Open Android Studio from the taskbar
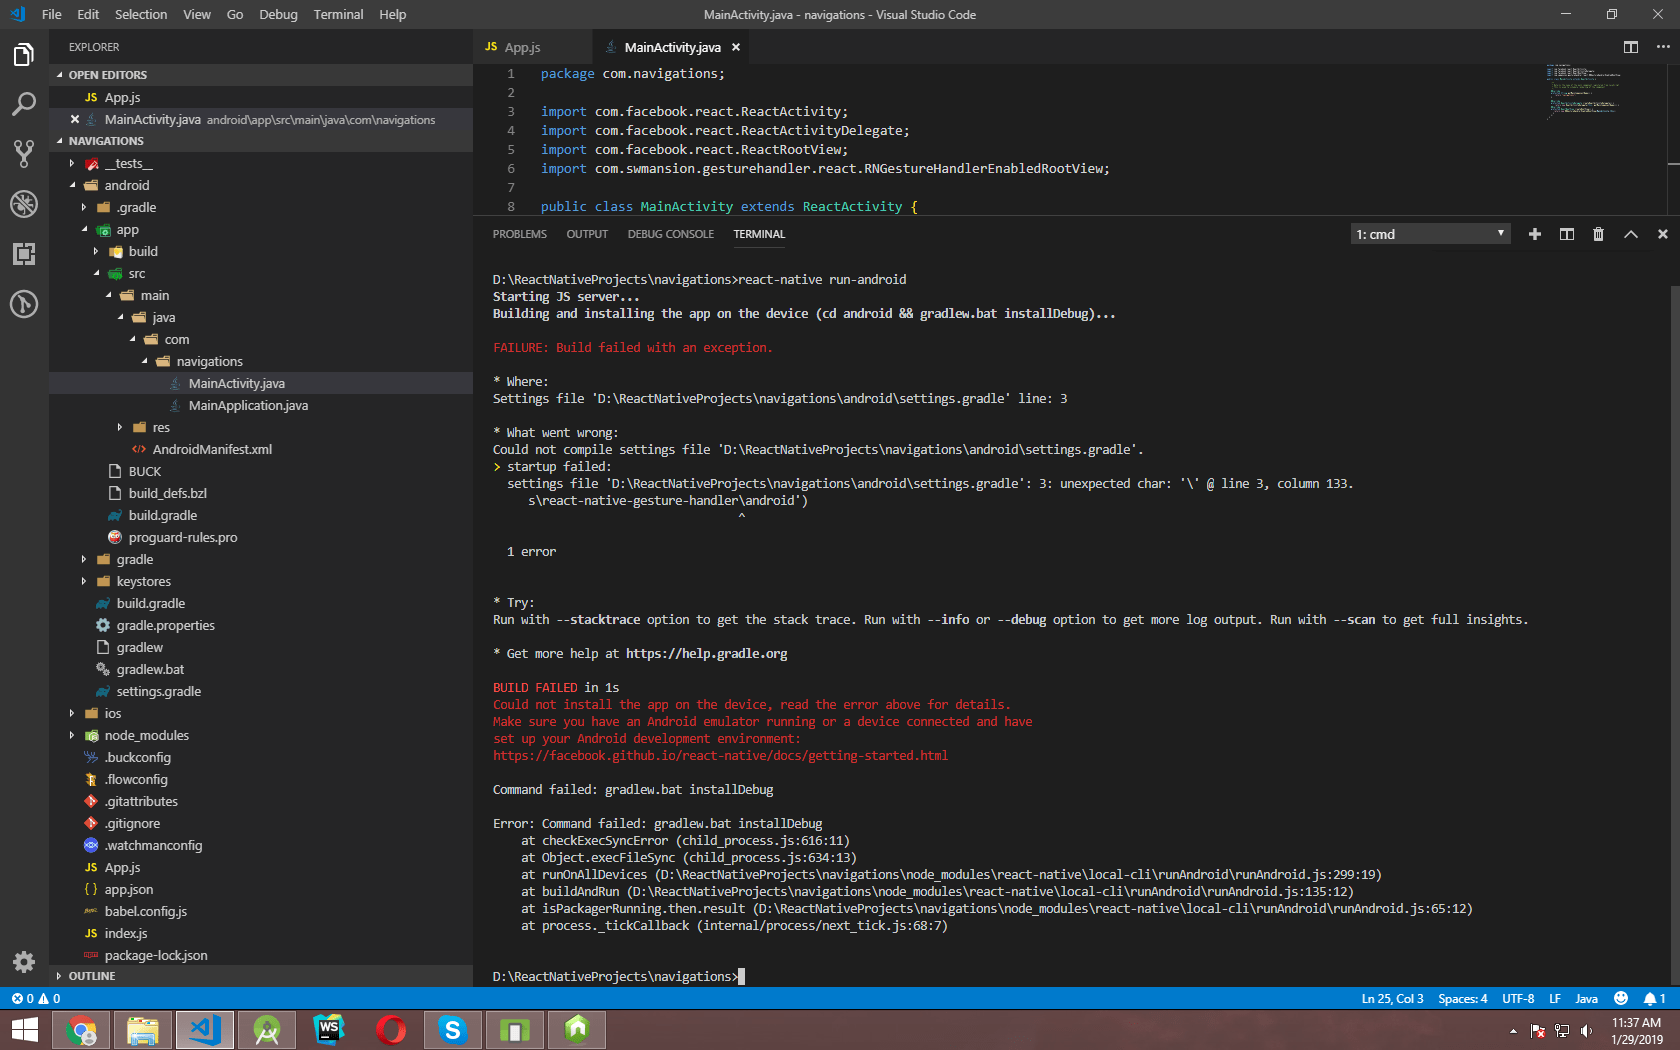1680x1050 pixels. pos(267,1030)
